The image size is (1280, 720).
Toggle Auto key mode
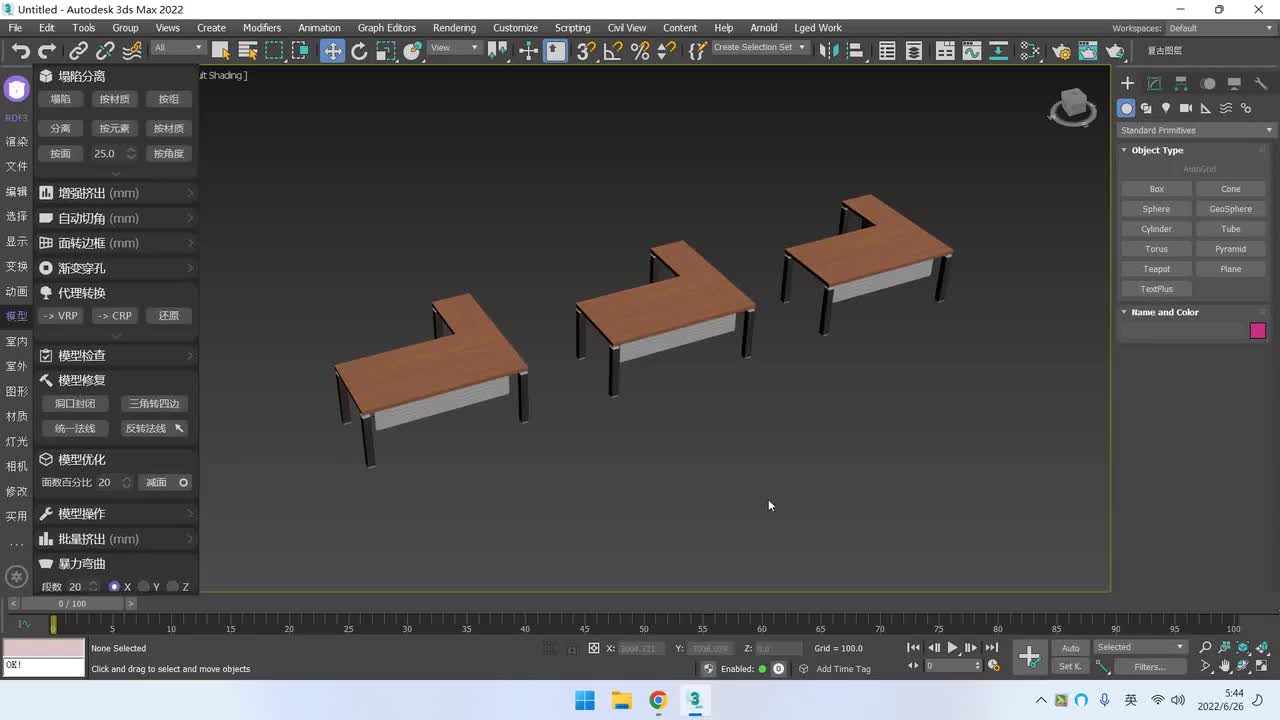tap(1070, 648)
